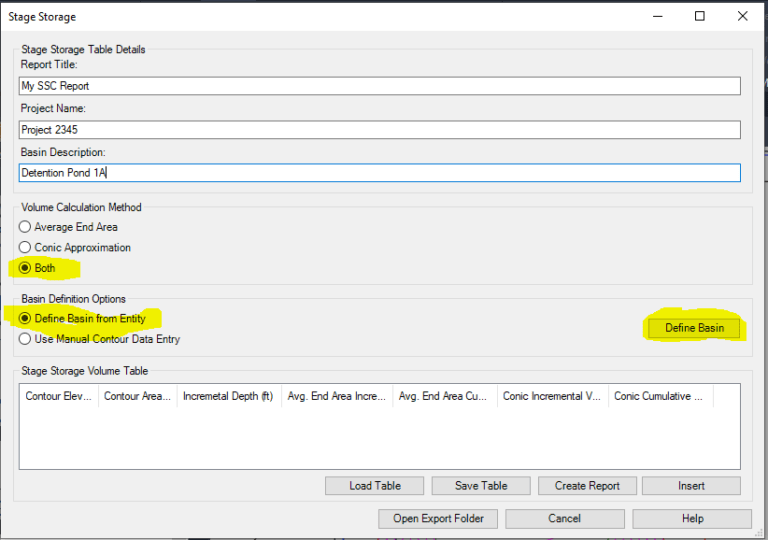Click the Save Table button

481,486
